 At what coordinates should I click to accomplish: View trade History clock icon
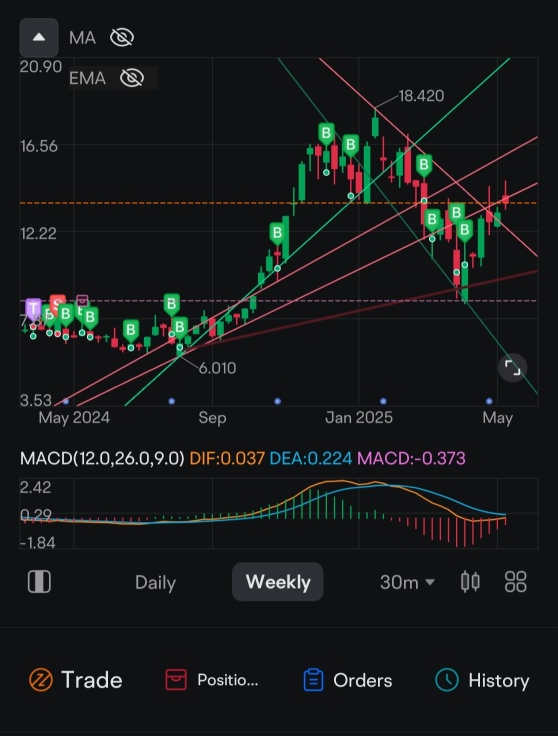447,680
